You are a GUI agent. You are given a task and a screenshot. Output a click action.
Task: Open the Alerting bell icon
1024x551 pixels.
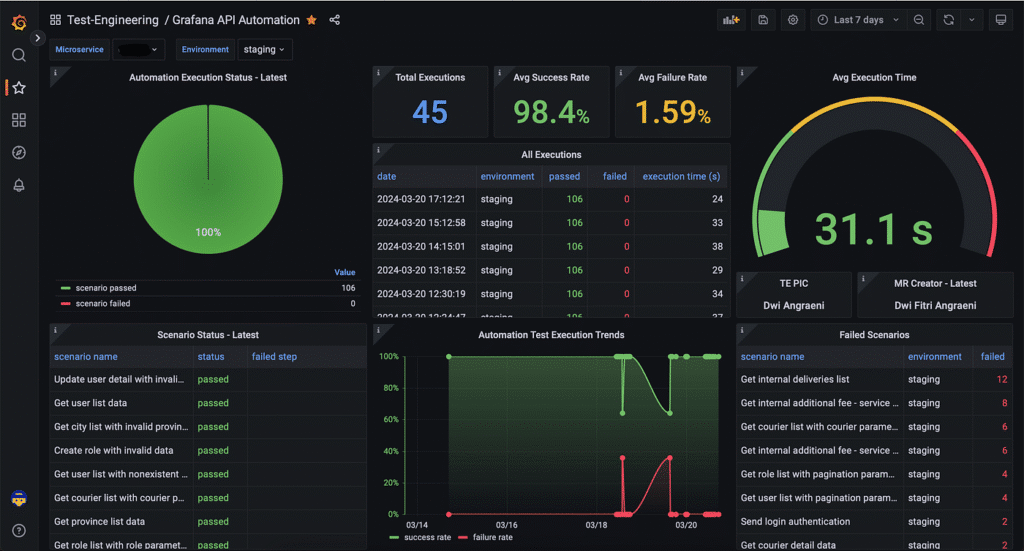19,185
